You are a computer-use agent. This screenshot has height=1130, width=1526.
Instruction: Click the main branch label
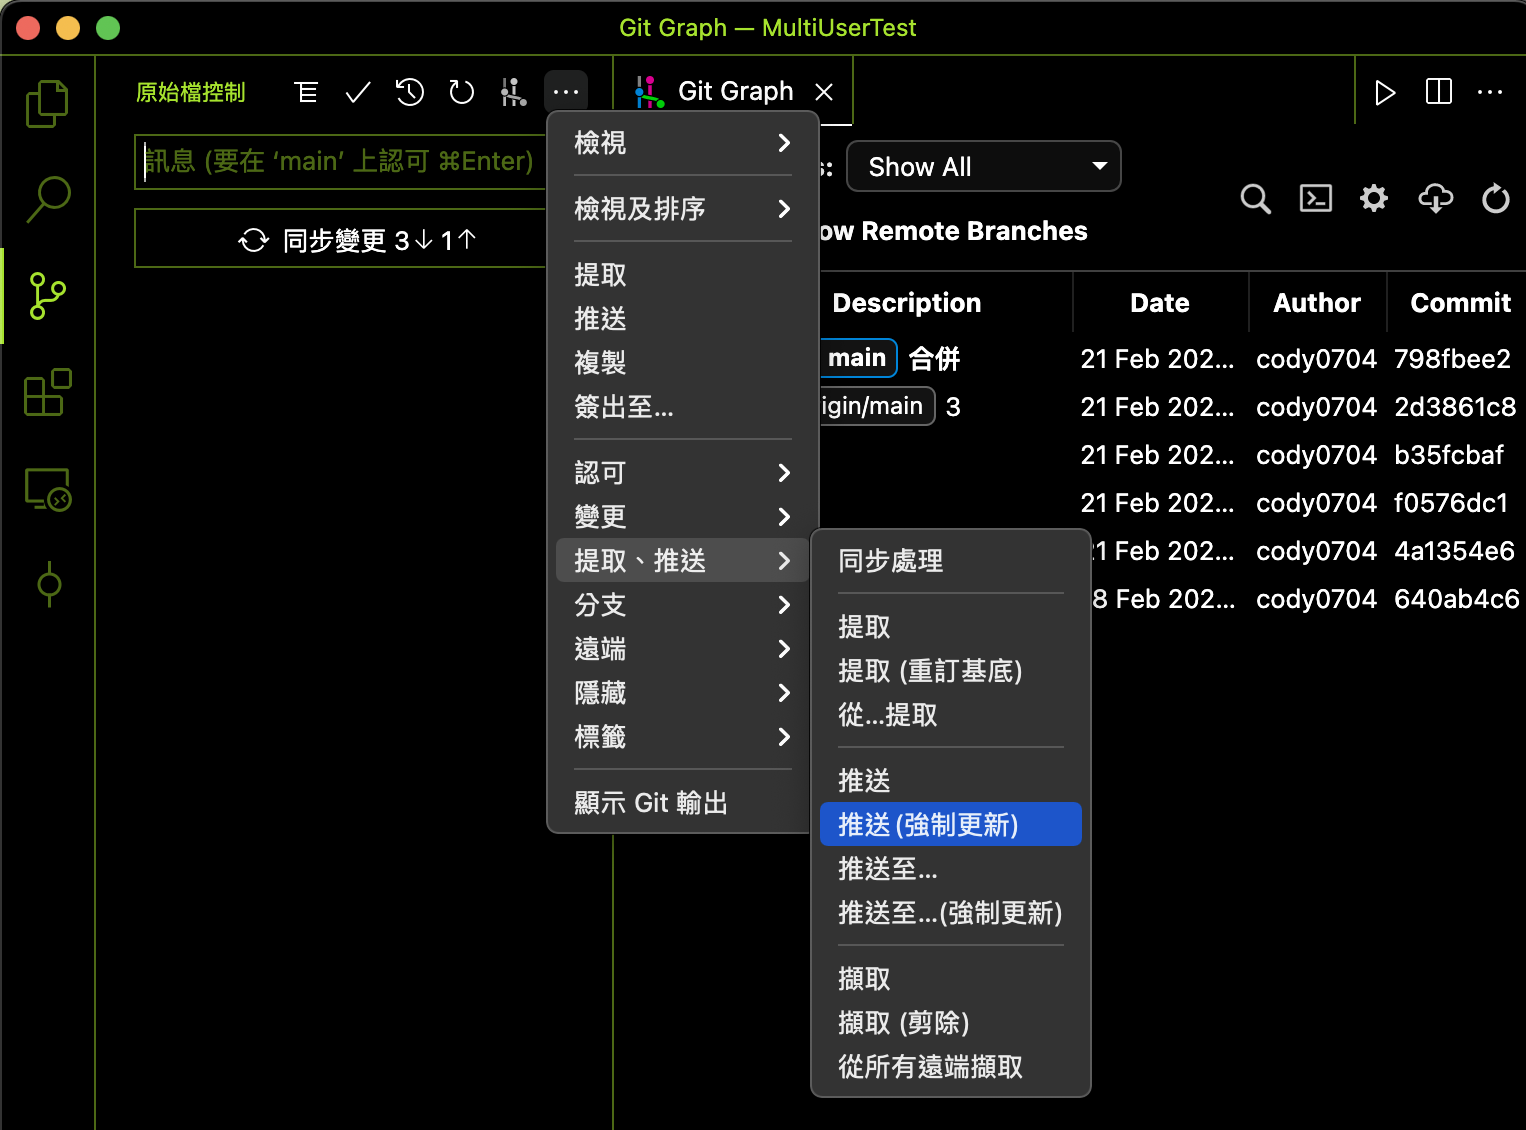[x=858, y=358]
